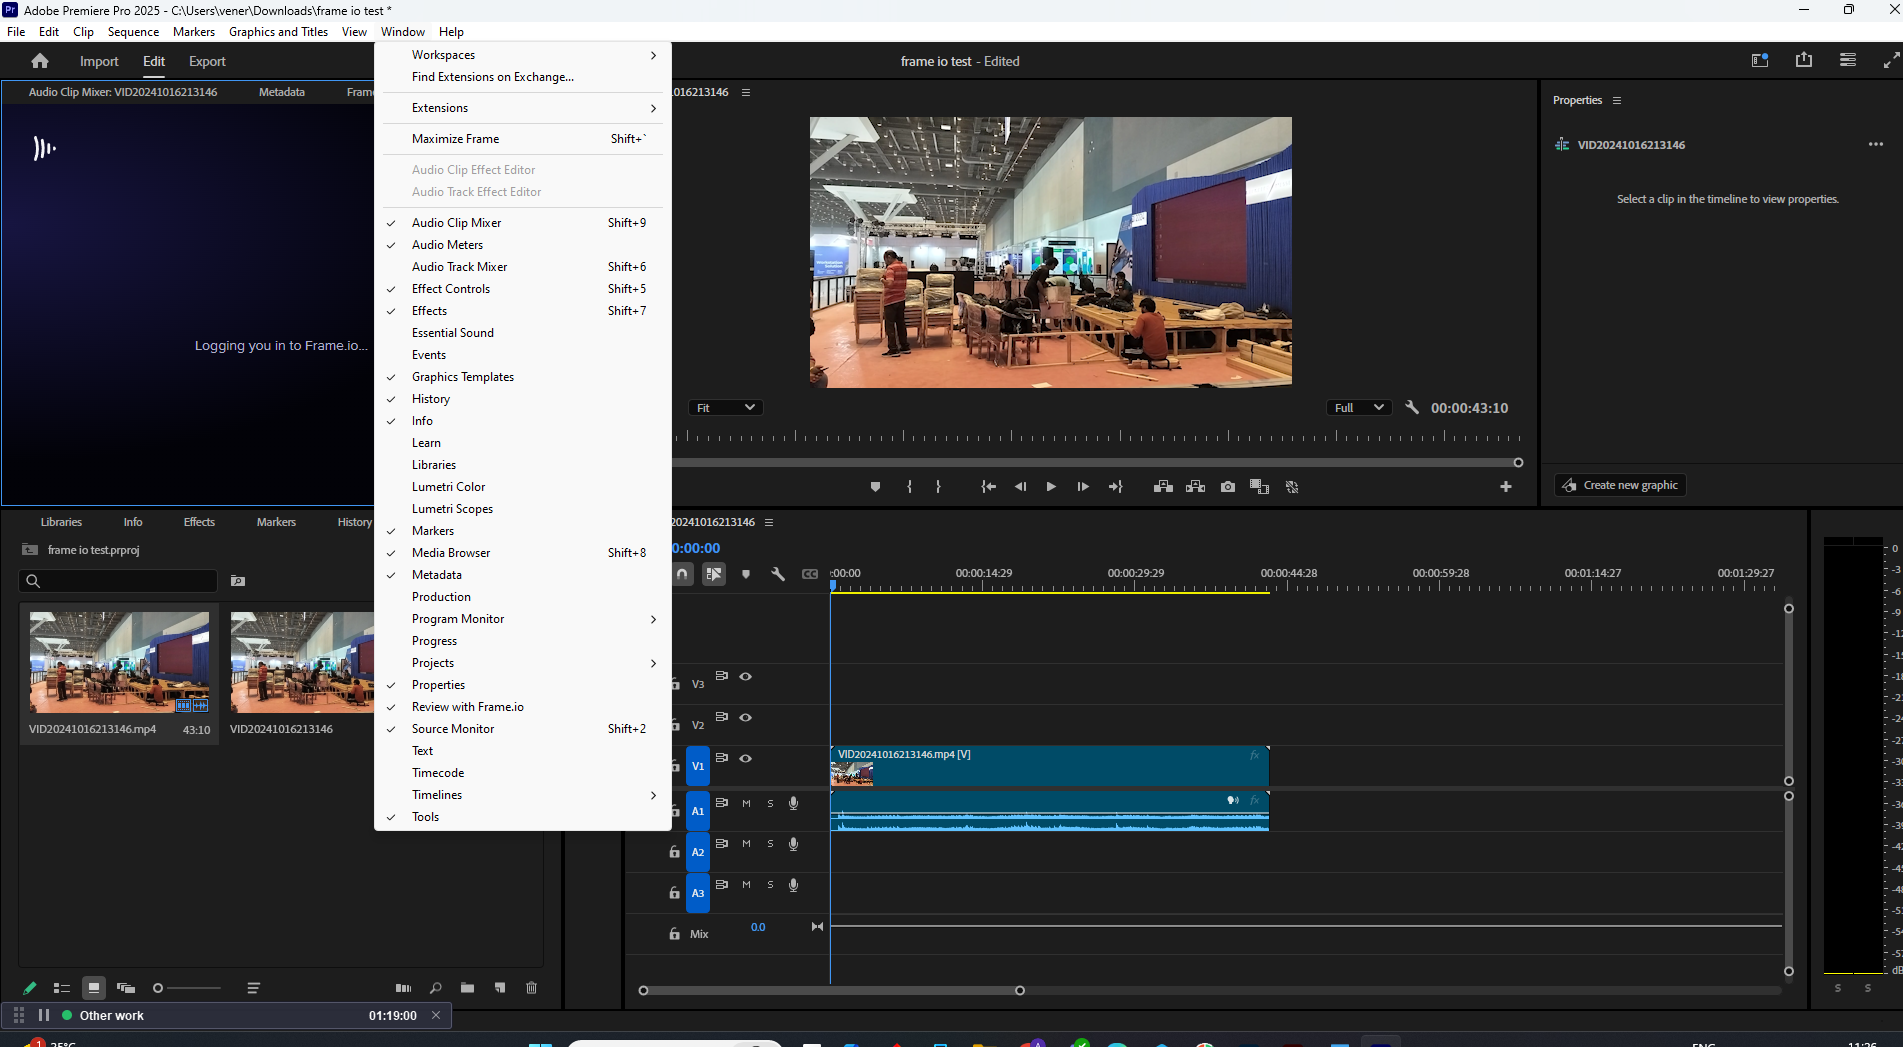1903x1047 pixels.
Task: Open the Full playback resolution dropdown
Action: tap(1358, 408)
